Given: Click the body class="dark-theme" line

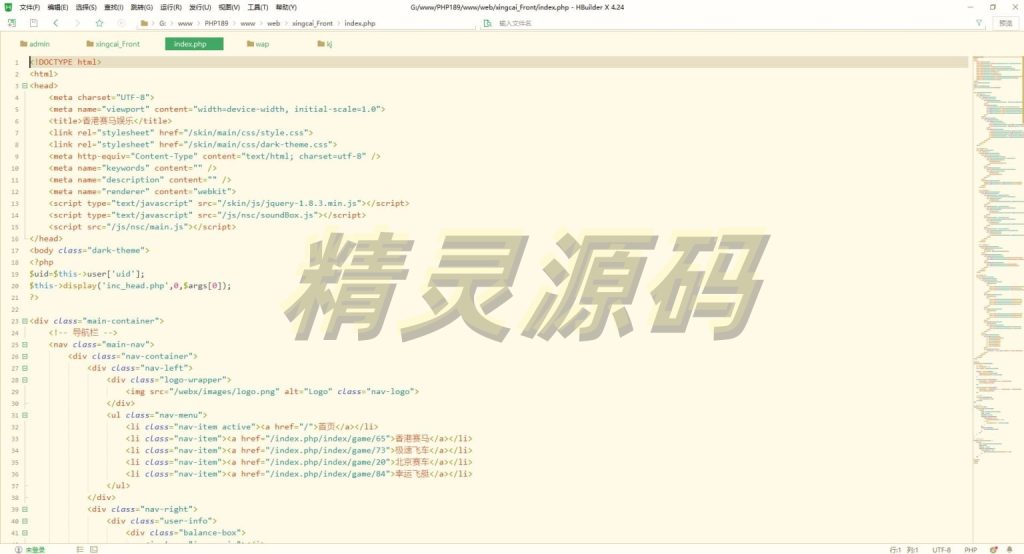Looking at the screenshot, I should [89, 250].
